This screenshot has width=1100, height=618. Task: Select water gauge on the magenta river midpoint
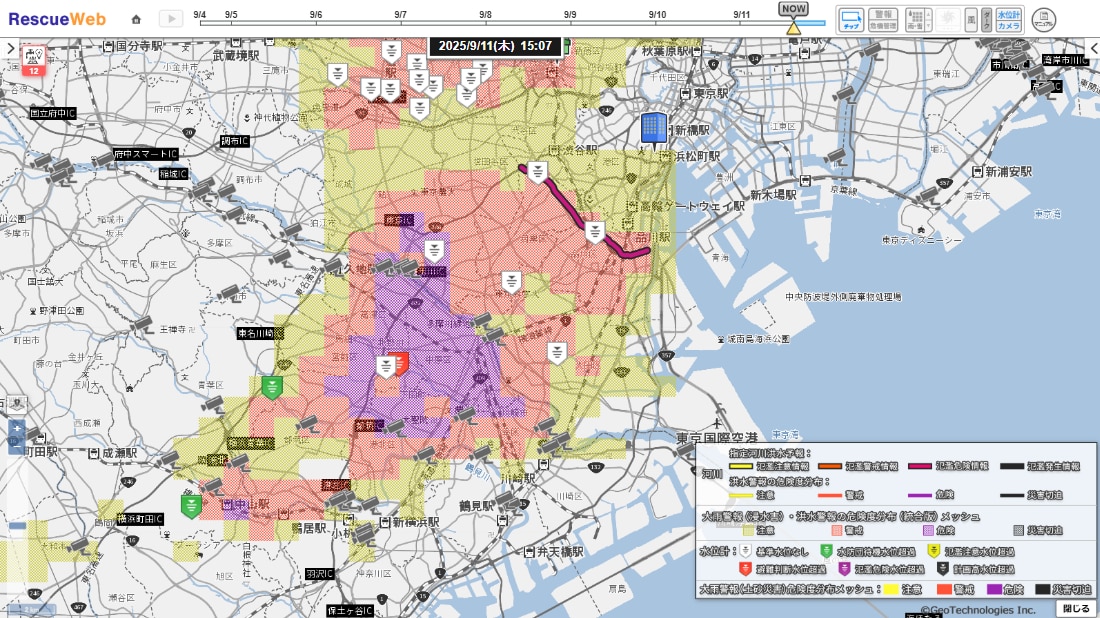coord(595,231)
